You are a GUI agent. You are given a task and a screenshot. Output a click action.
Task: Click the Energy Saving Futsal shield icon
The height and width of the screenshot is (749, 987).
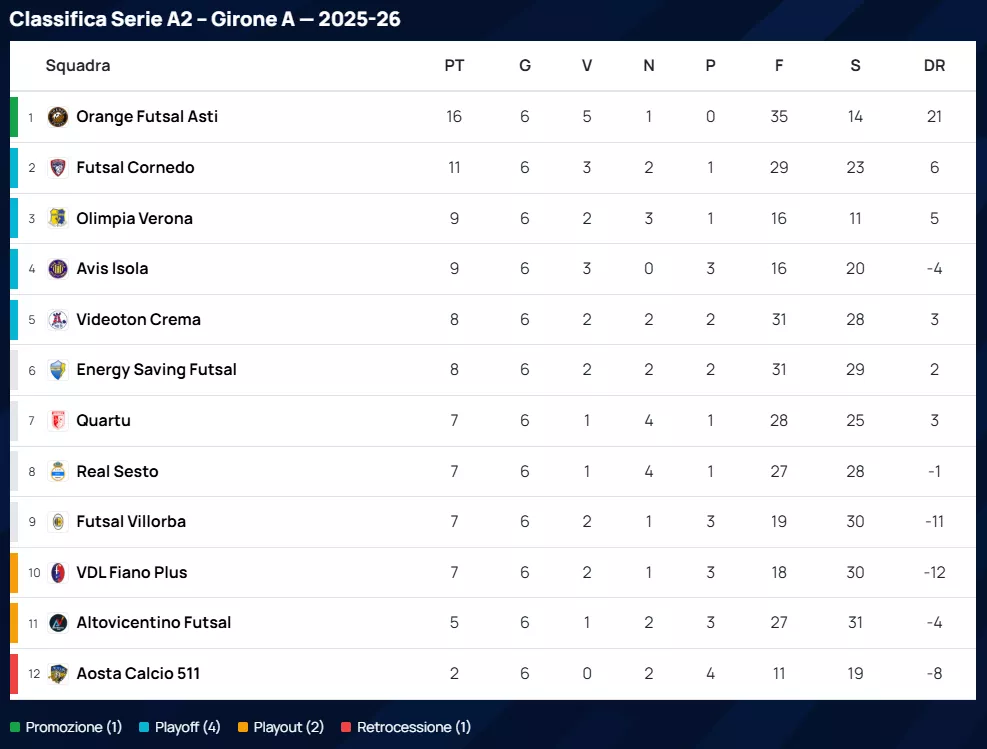58,370
